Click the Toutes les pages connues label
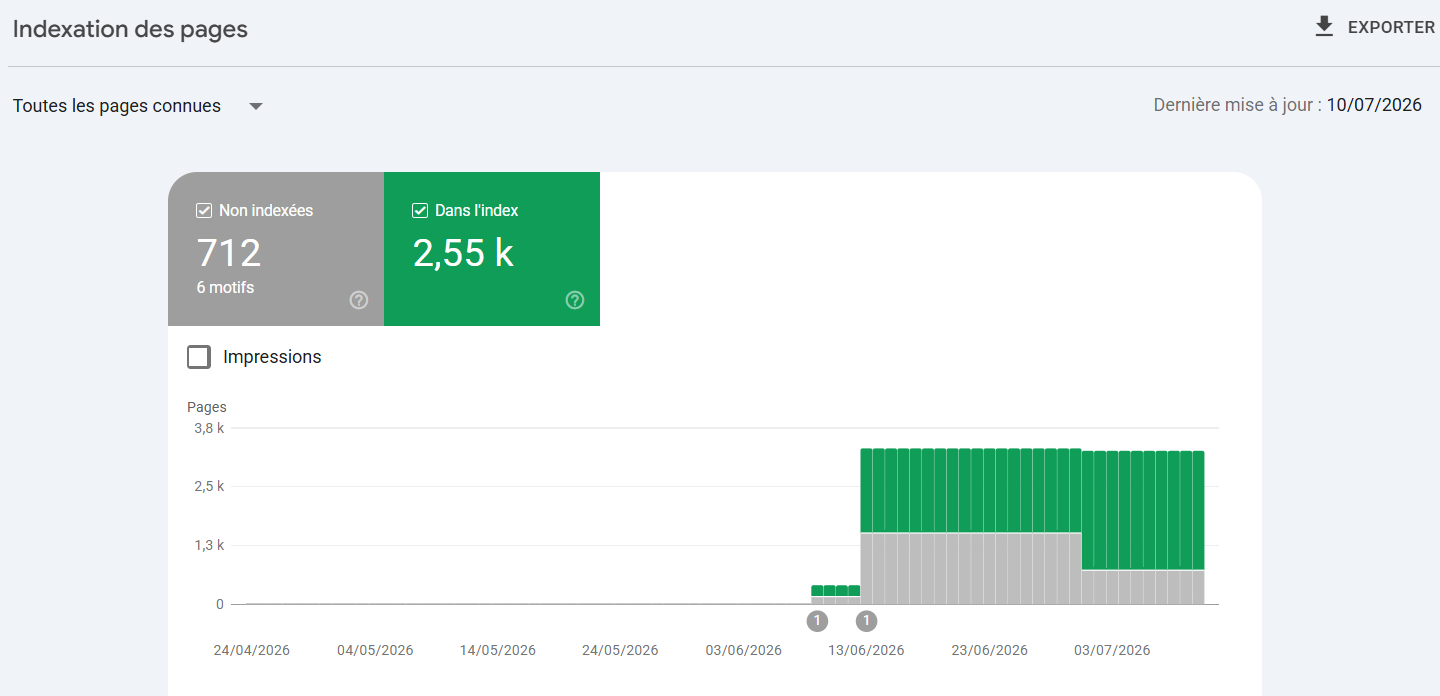 pos(117,106)
